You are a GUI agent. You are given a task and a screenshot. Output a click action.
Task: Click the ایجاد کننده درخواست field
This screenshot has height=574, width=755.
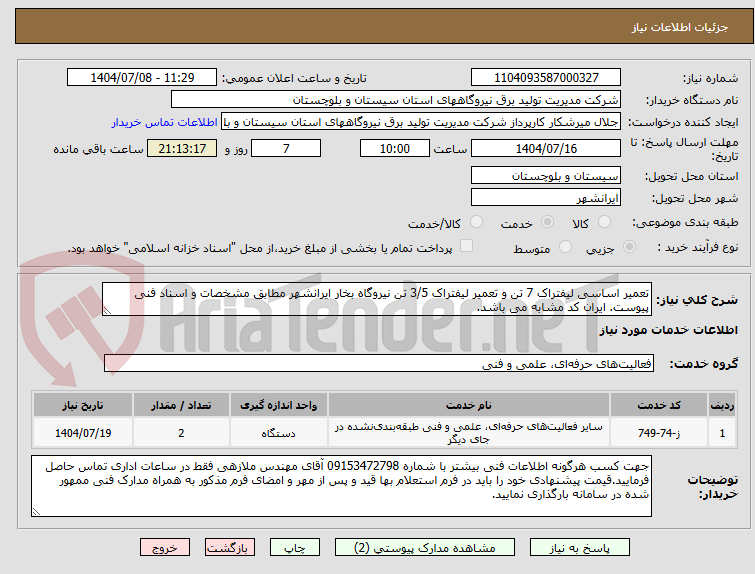pos(421,122)
